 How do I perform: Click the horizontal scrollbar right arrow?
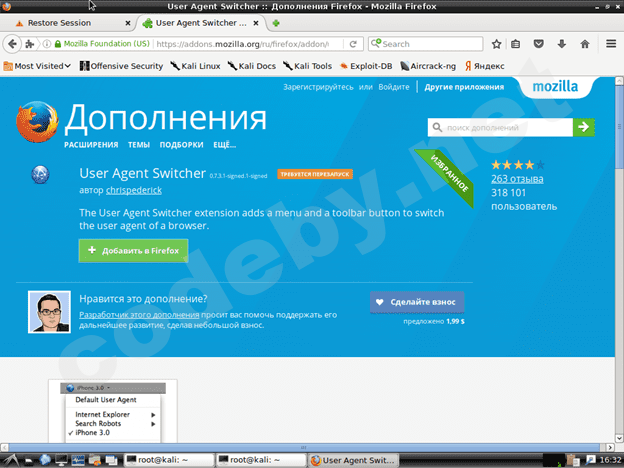610,447
